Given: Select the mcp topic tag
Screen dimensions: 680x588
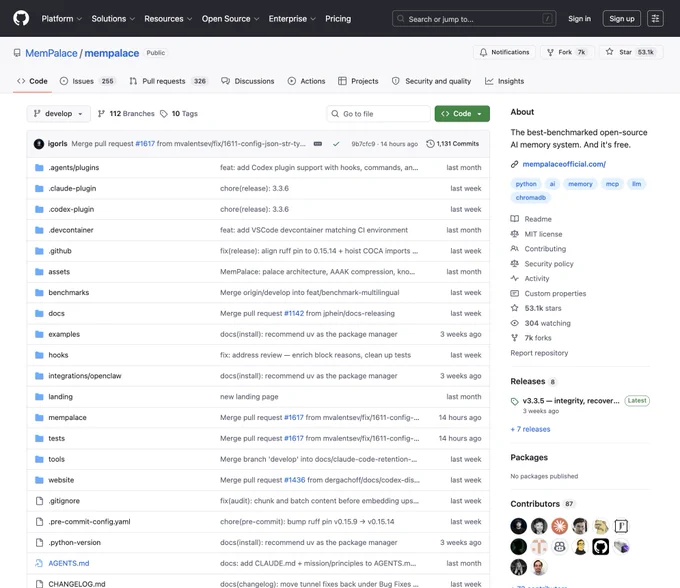Looking at the screenshot, I should click(612, 184).
